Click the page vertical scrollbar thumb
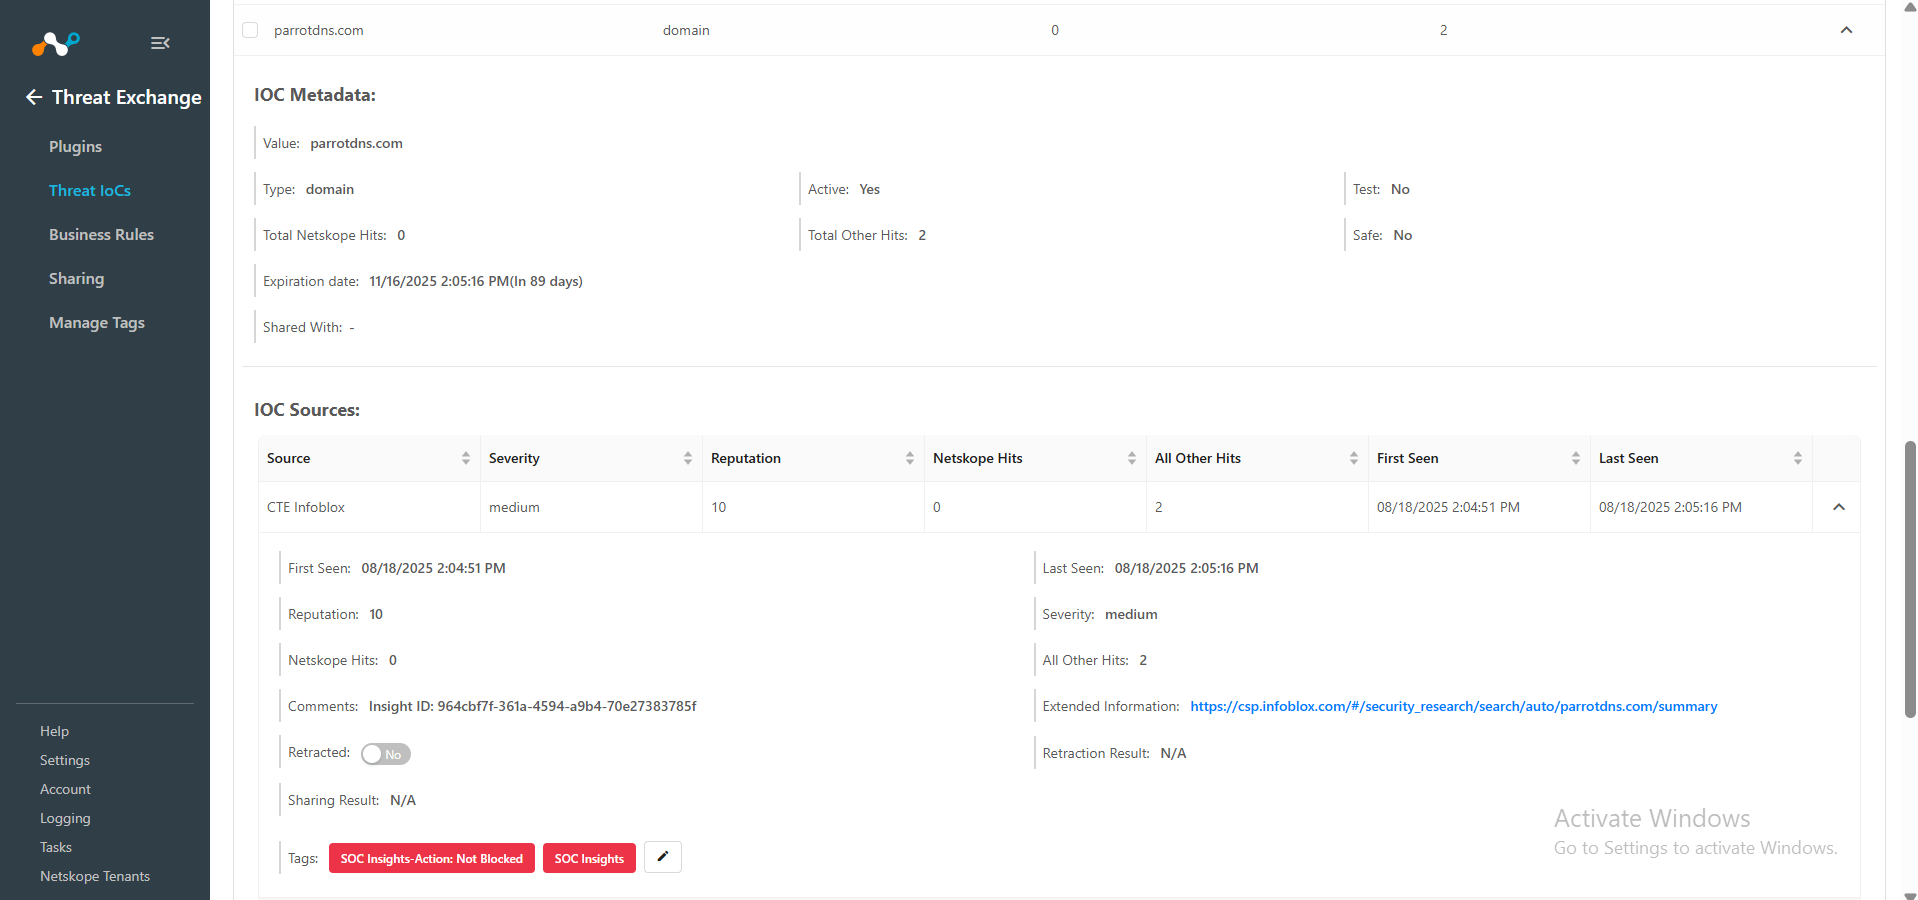Image resolution: width=1918 pixels, height=900 pixels. click(x=1910, y=579)
